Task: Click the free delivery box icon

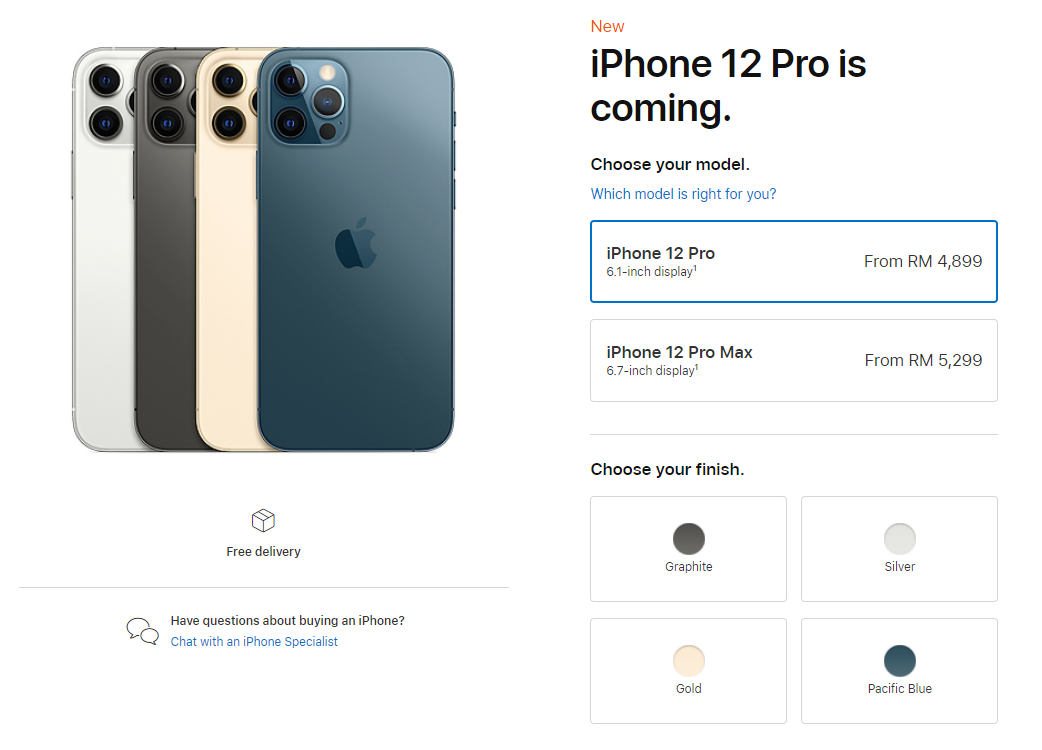Action: pyautogui.click(x=263, y=520)
